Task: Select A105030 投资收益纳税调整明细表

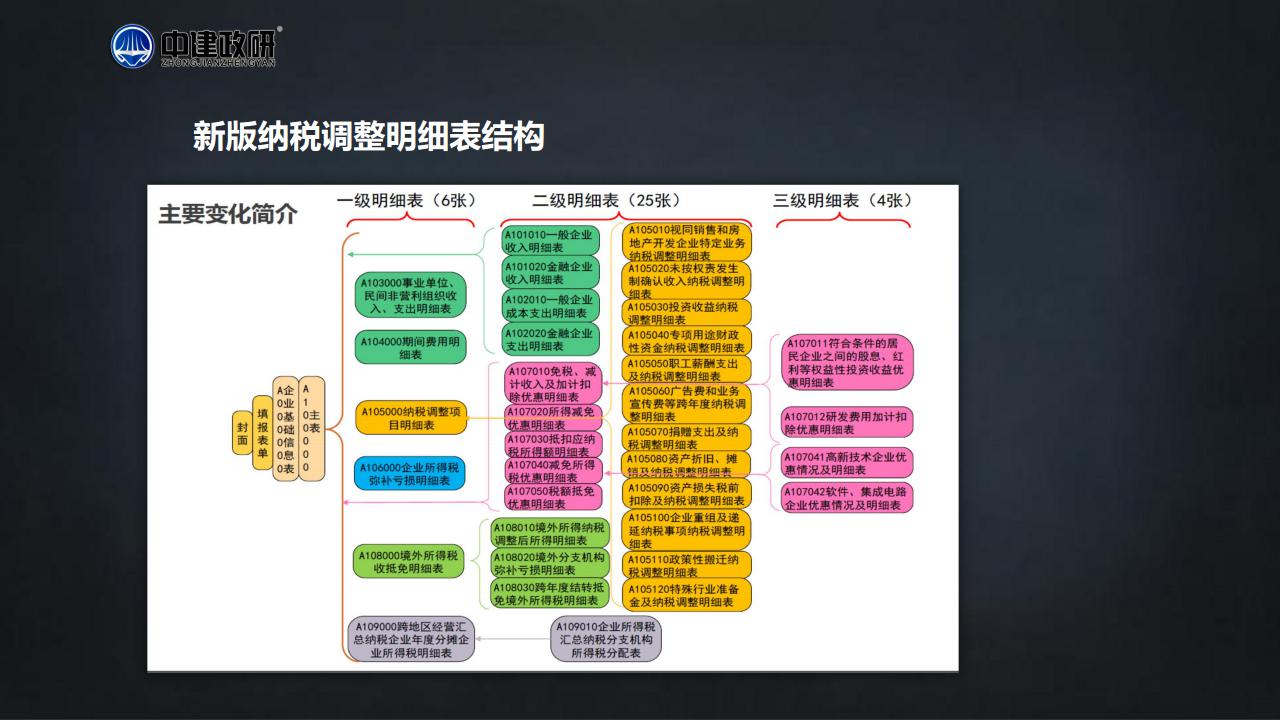Action: (x=687, y=312)
